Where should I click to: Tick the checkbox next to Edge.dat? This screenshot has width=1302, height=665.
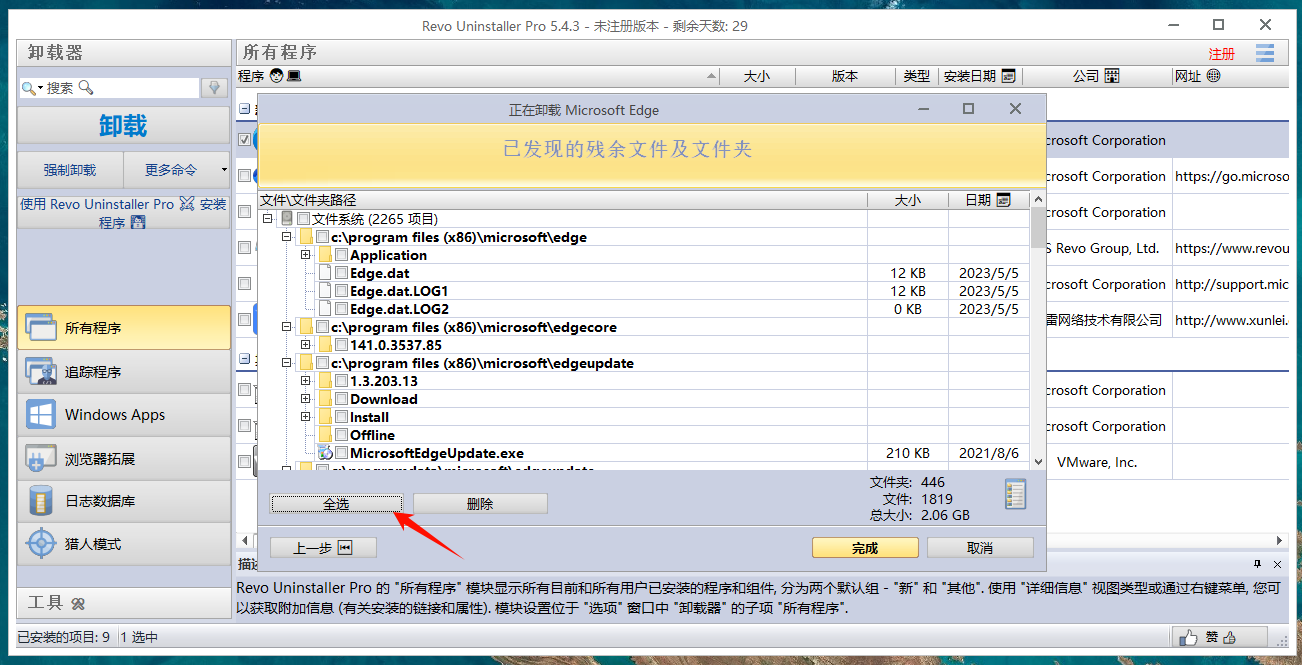(x=341, y=273)
